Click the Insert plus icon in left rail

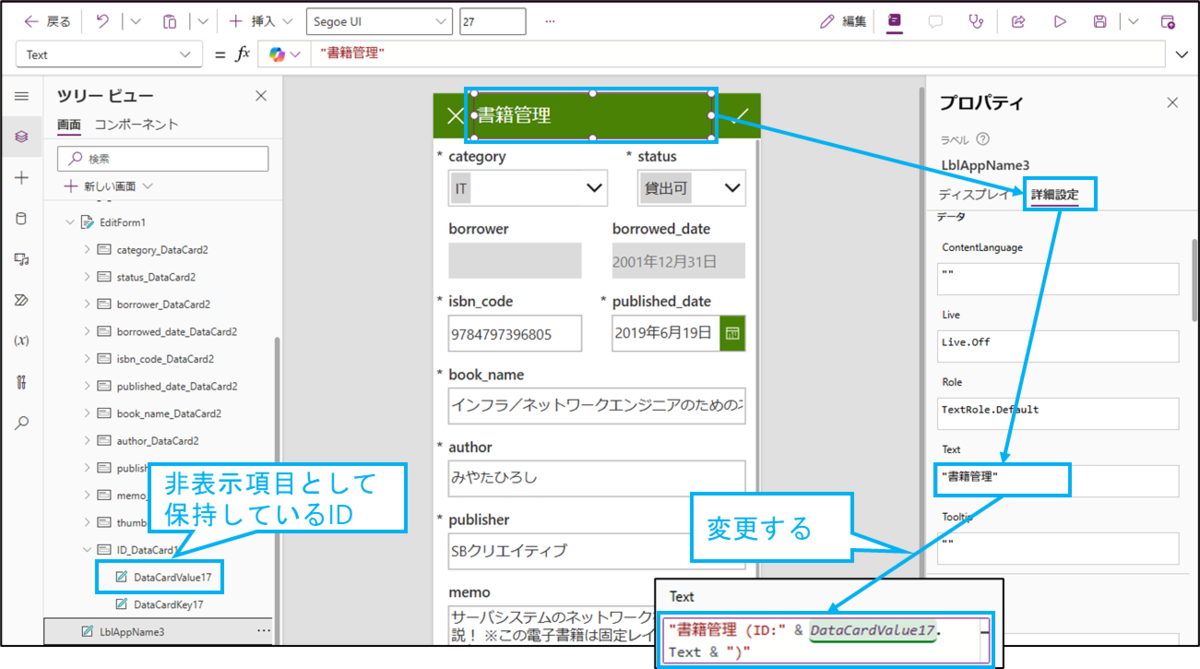[x=21, y=178]
